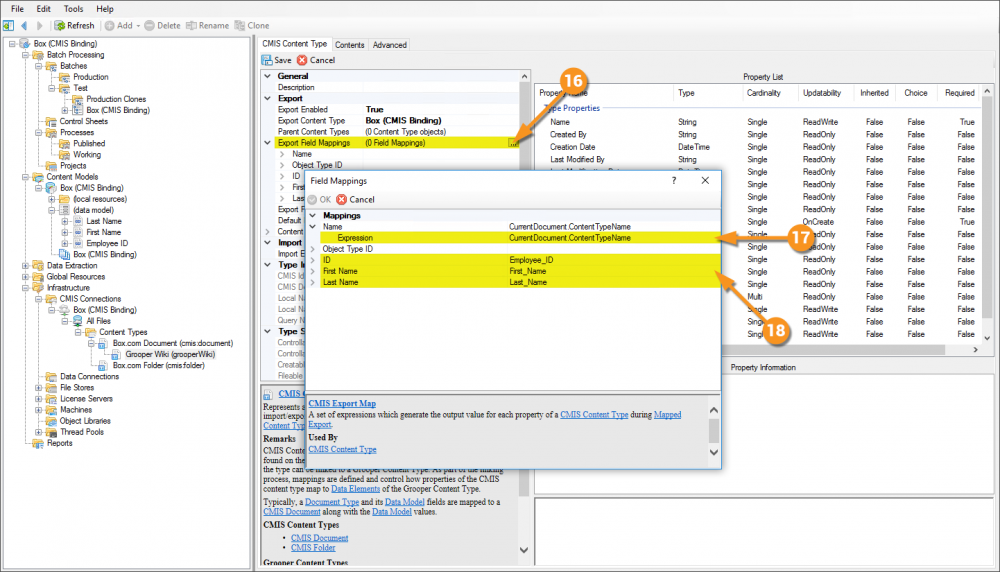Switch to the Contents tab
The image size is (1000, 572).
coord(349,45)
